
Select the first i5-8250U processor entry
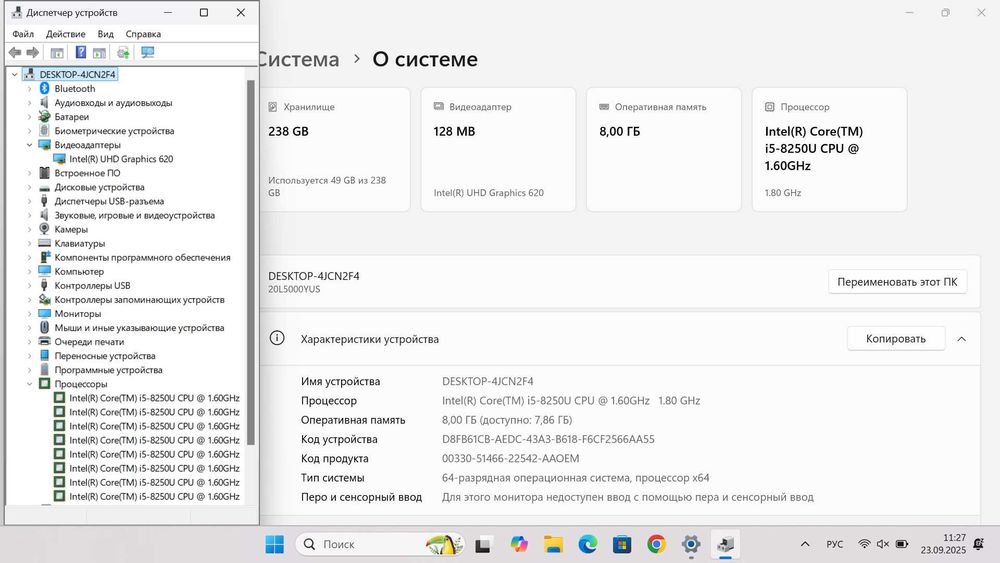154,398
